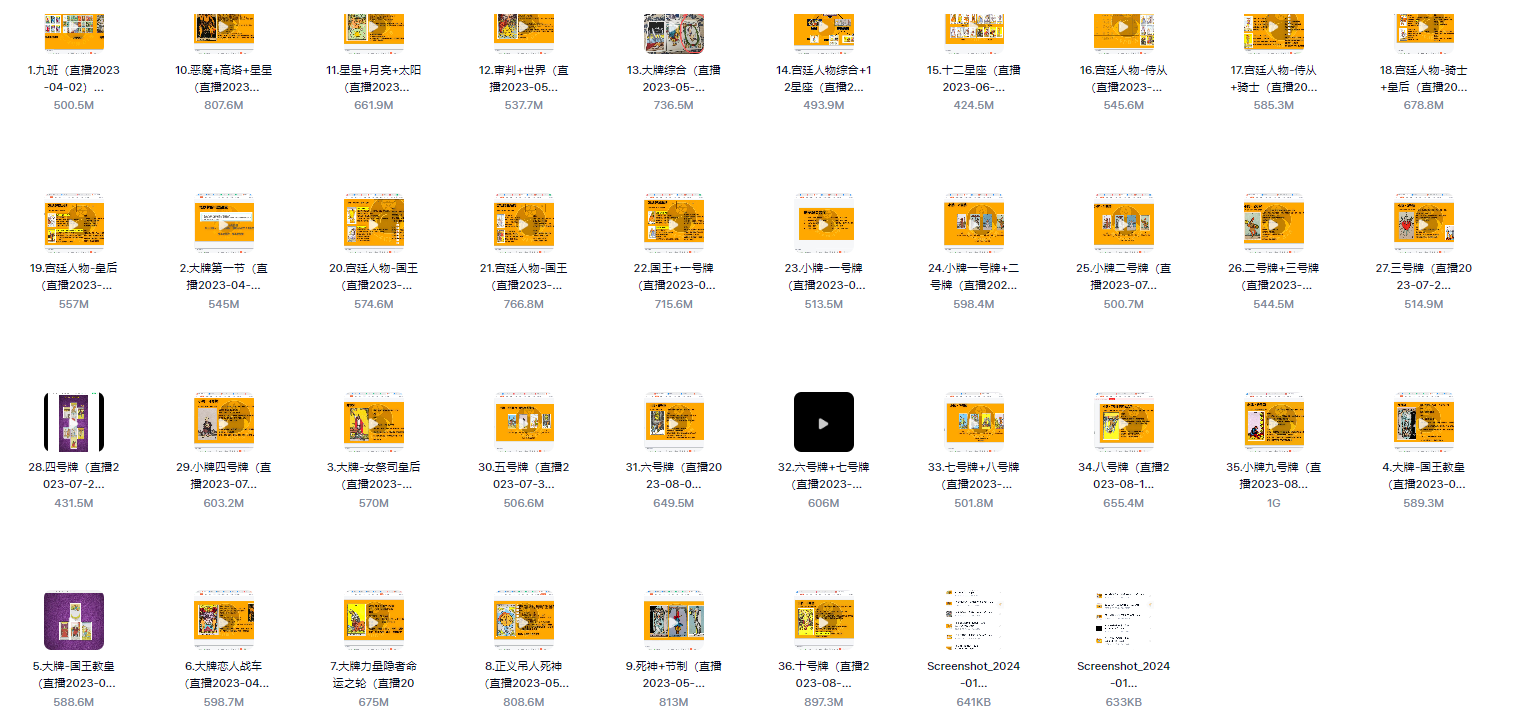Image resolution: width=1524 pixels, height=717 pixels.
Task: Open the 641KB Screenshot_2024 image thumbnail
Action: [x=974, y=621]
